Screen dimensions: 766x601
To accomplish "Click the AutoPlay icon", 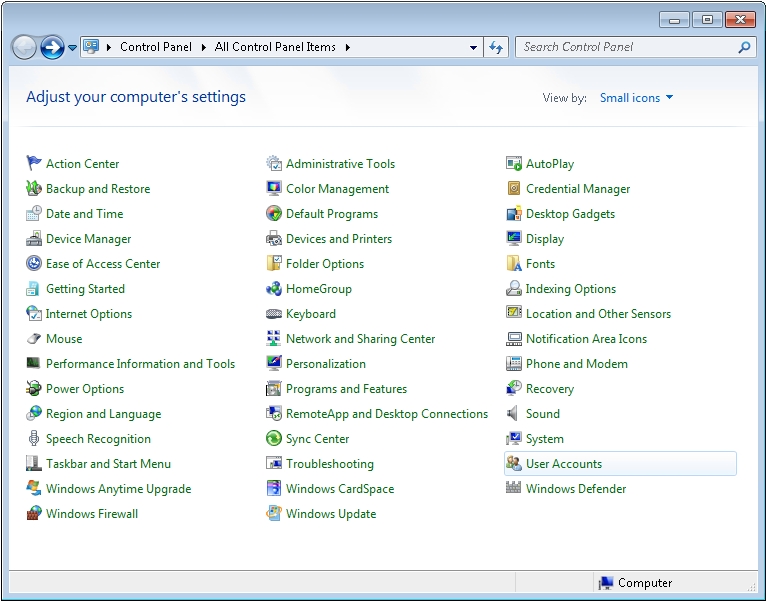I will click(x=513, y=163).
